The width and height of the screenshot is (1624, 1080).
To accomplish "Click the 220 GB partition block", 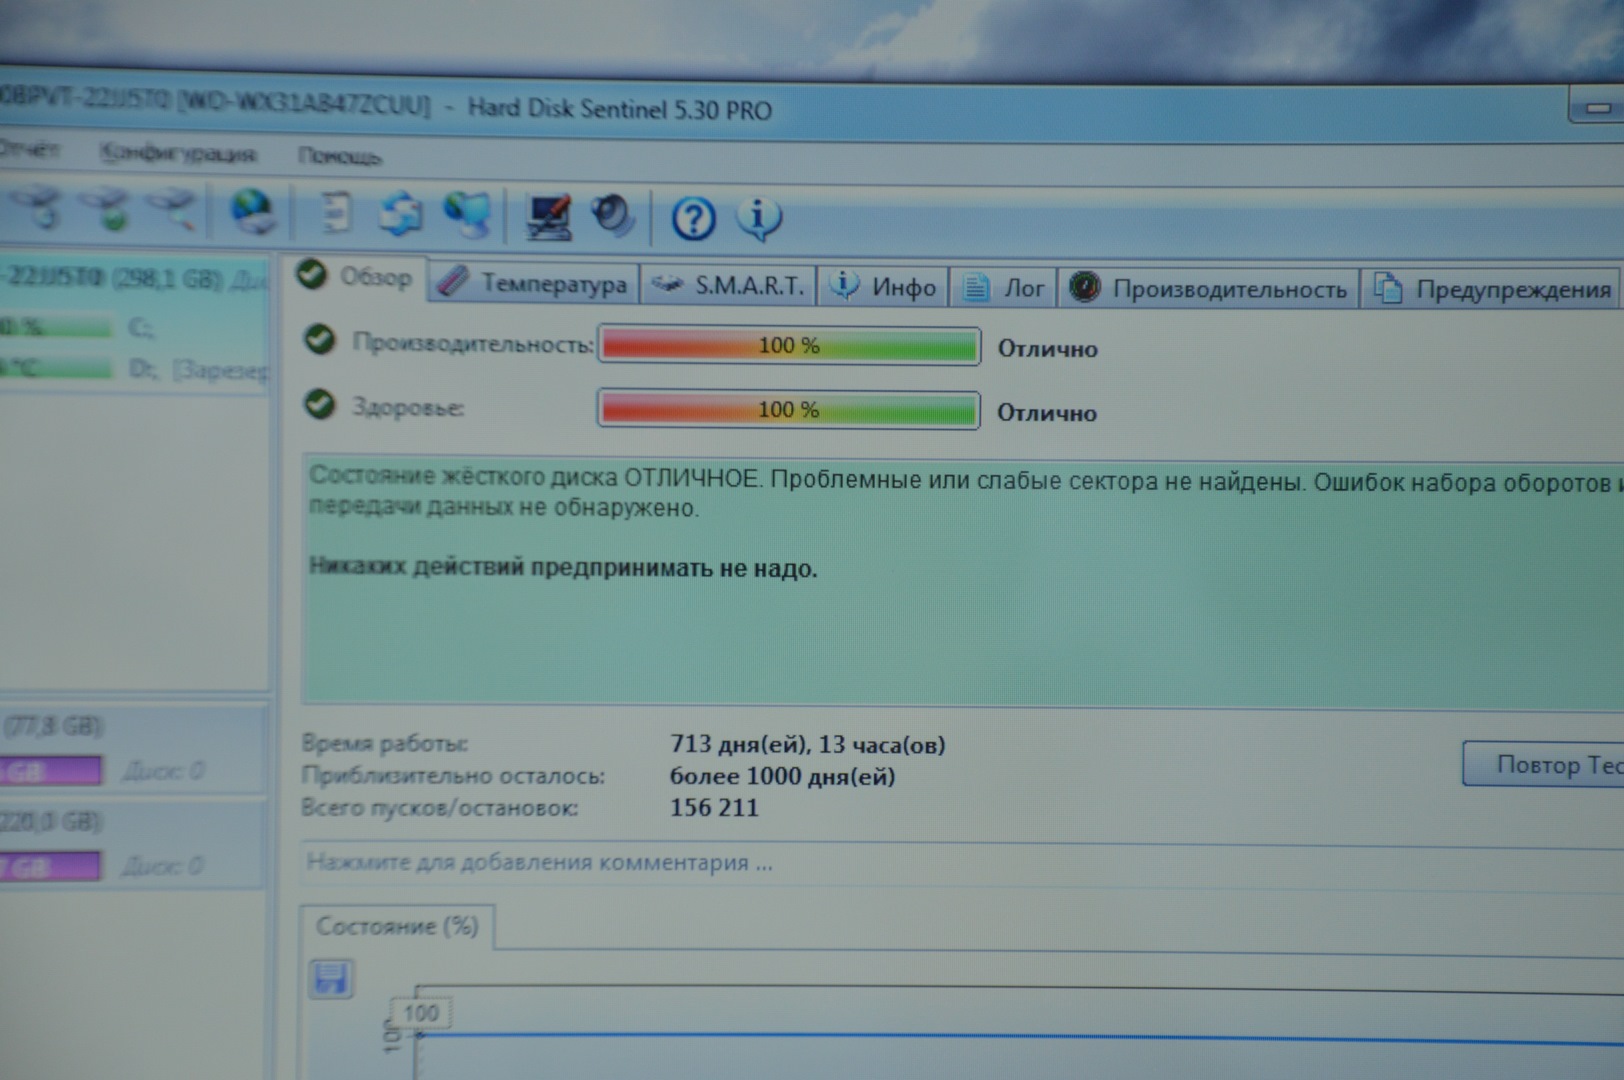I will (x=133, y=844).
